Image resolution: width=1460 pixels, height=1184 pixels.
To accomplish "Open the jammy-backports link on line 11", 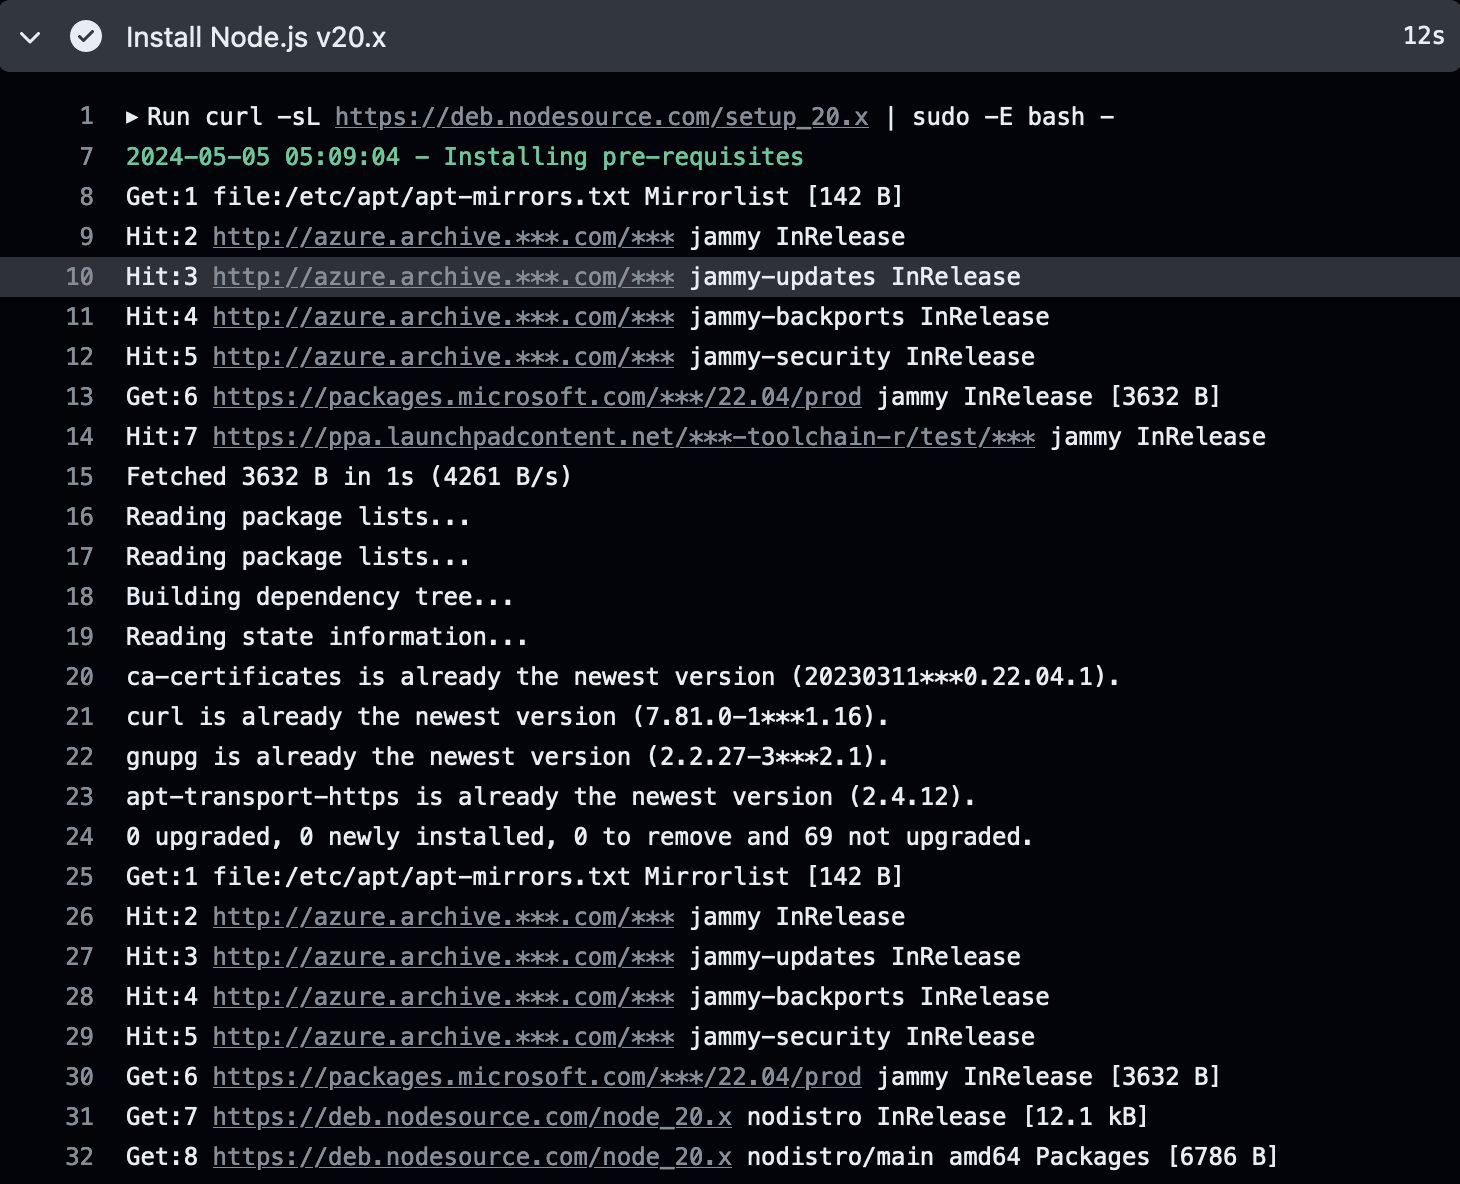I will pyautogui.click(x=443, y=317).
